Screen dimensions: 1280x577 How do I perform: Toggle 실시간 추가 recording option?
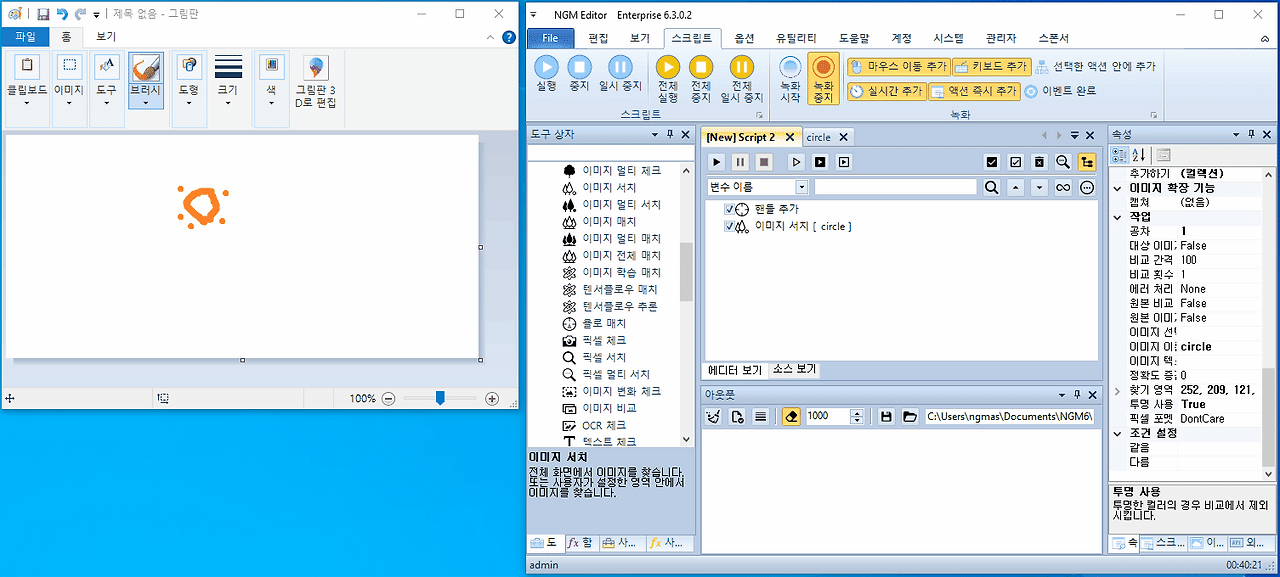point(886,91)
